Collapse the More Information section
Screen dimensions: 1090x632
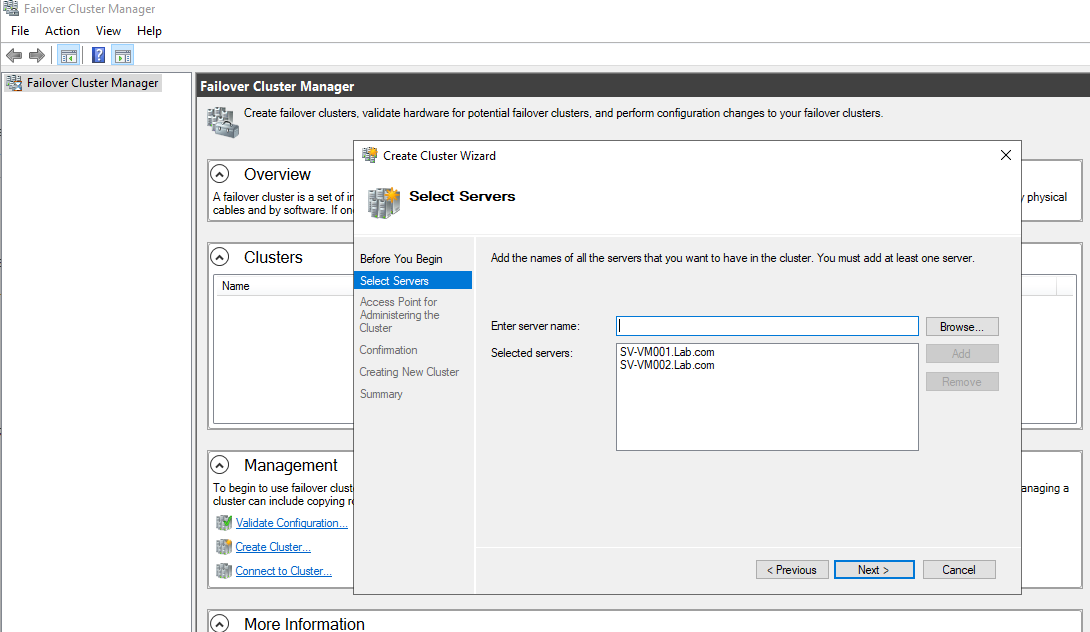[x=220, y=624]
